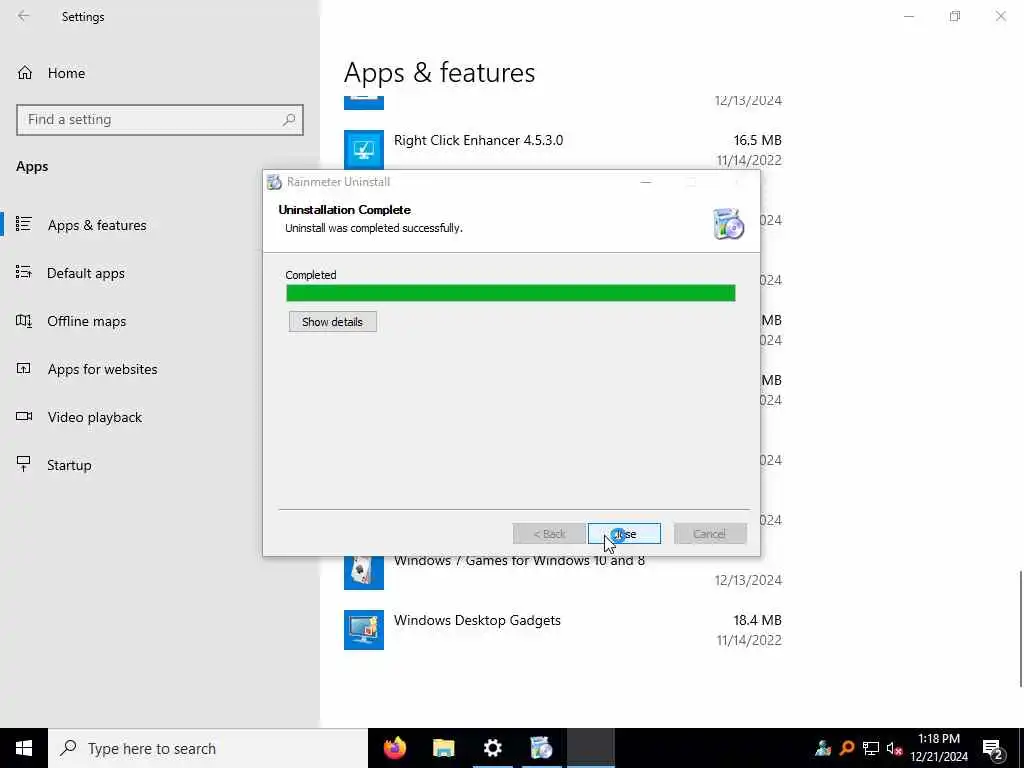The width and height of the screenshot is (1024, 768).
Task: Click the Type here to search box
Action: point(208,748)
